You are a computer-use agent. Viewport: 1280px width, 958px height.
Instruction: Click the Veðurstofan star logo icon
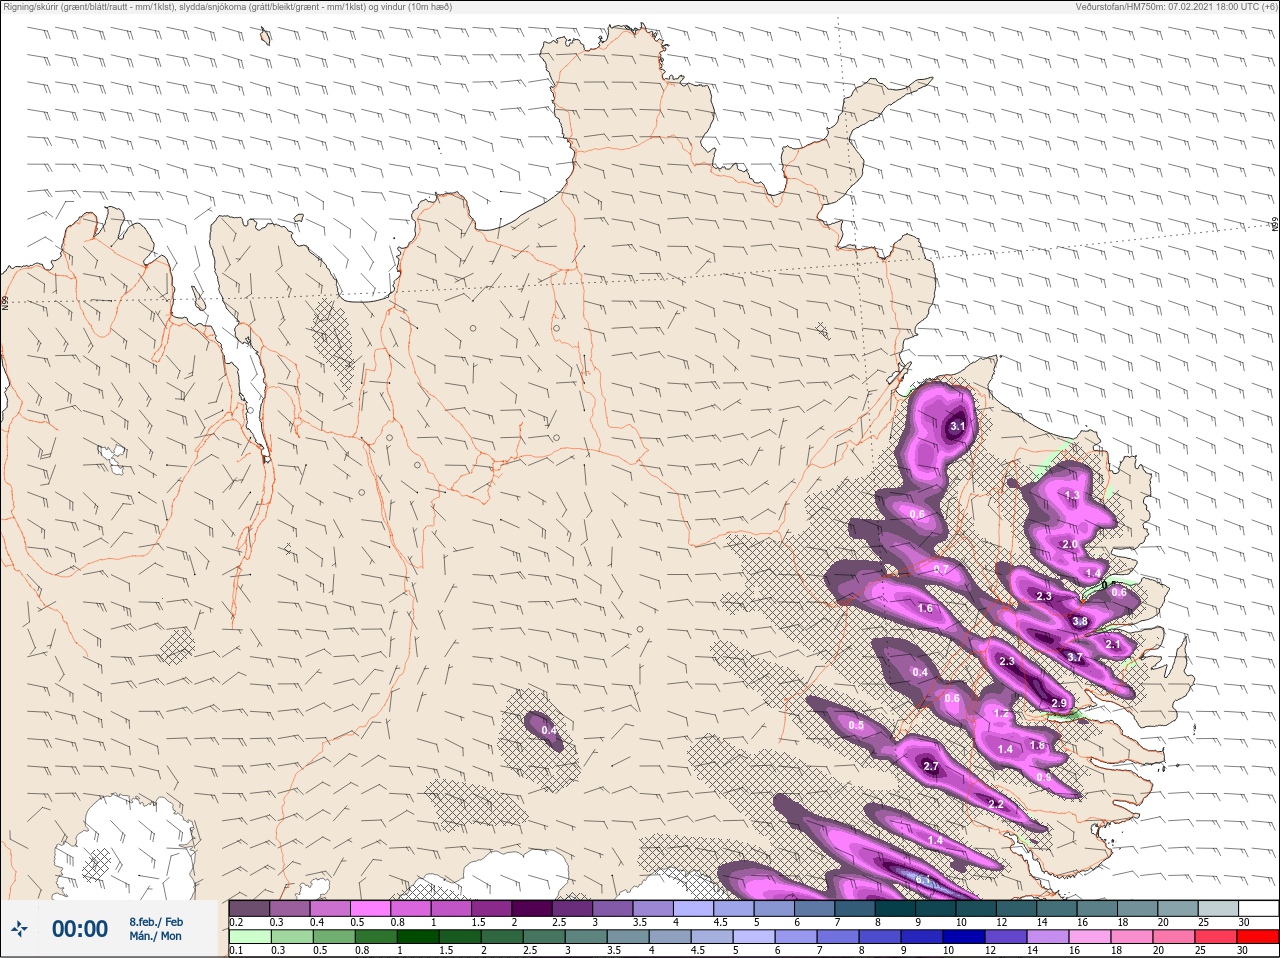19,929
